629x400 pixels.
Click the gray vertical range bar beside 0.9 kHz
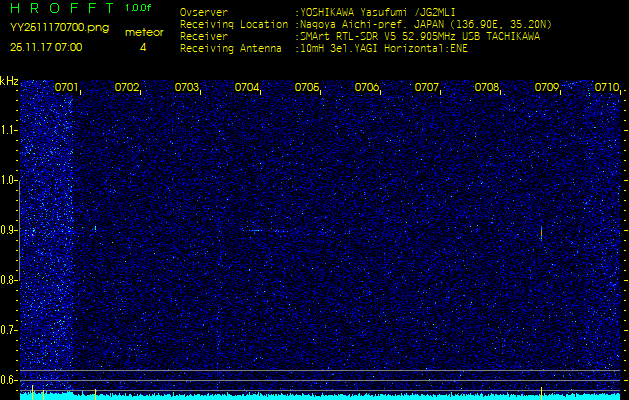(20, 230)
